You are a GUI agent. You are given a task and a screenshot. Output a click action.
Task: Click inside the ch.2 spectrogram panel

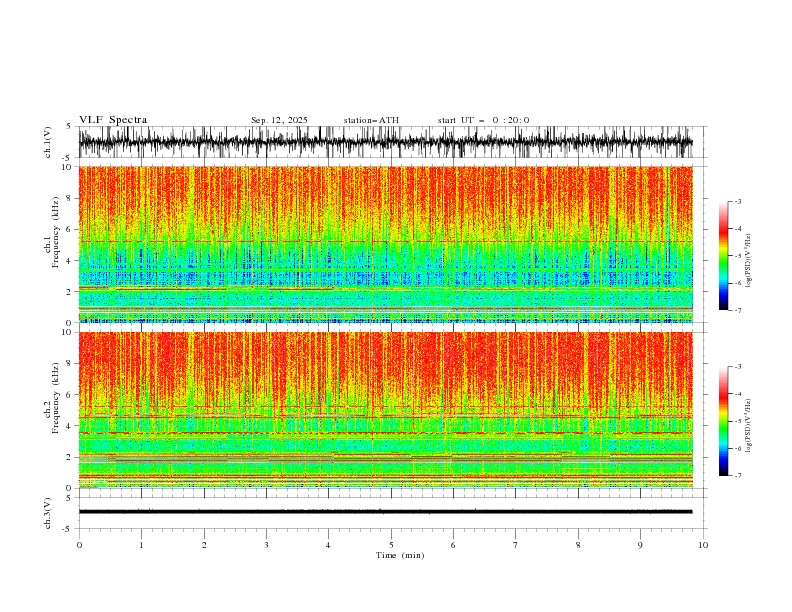pos(385,410)
